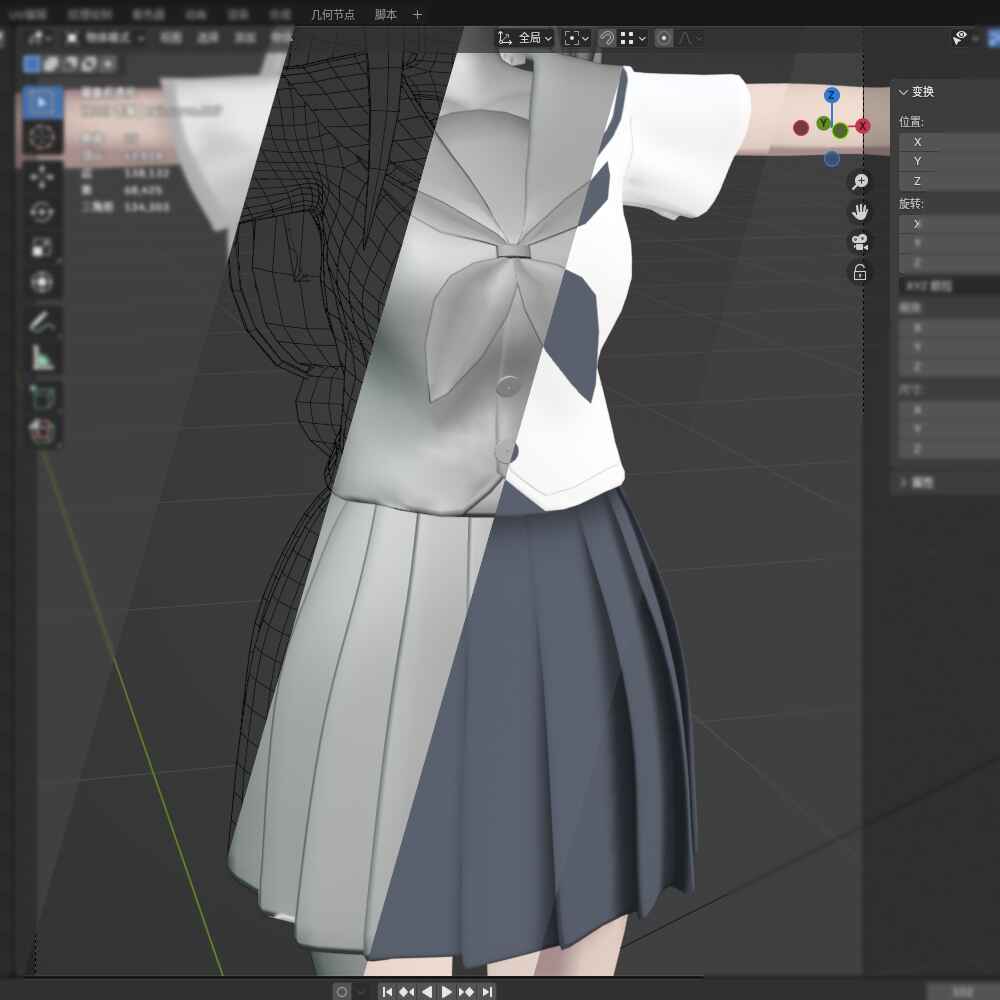Toggle camera view with the camera icon

pos(859,242)
